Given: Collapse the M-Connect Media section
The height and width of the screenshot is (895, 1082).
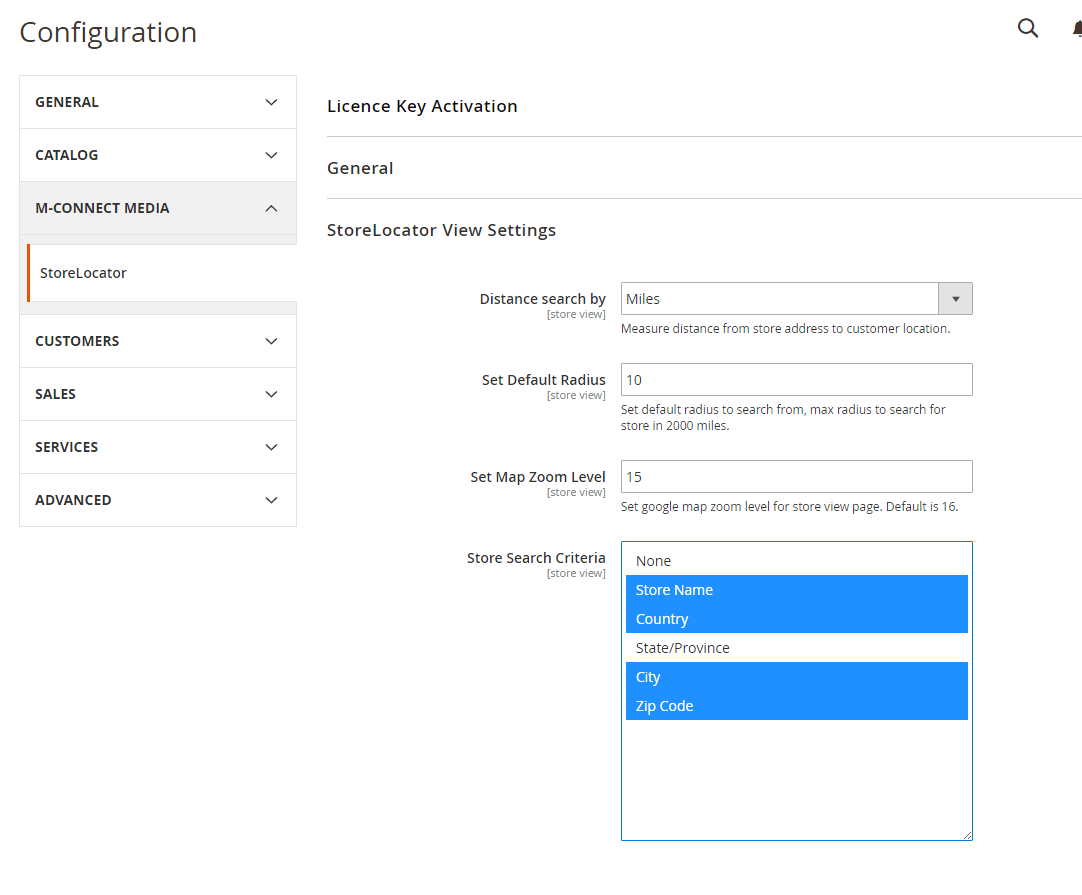Looking at the screenshot, I should pos(158,208).
